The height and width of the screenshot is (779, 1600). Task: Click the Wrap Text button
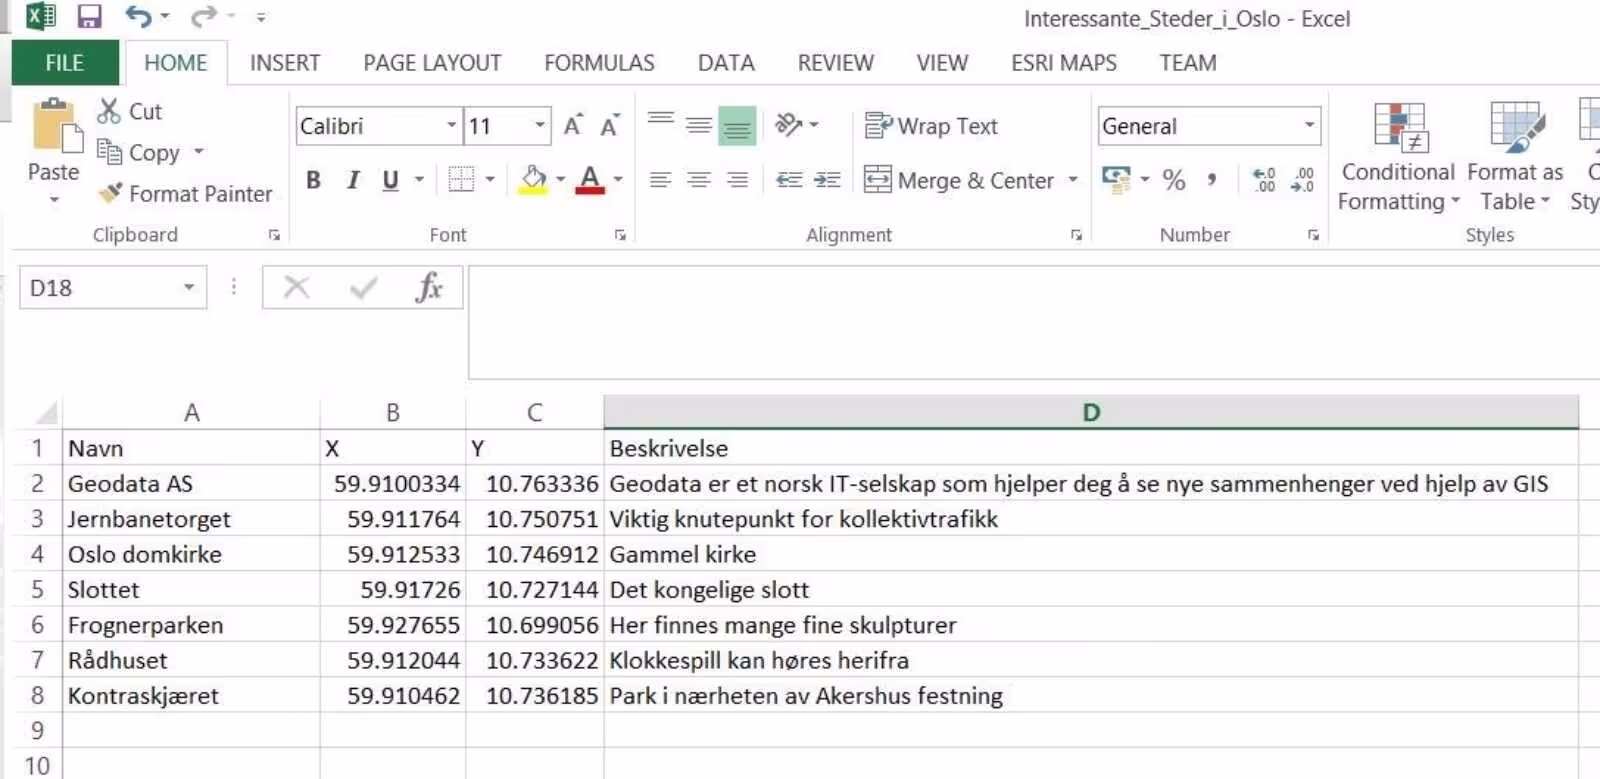pos(931,126)
